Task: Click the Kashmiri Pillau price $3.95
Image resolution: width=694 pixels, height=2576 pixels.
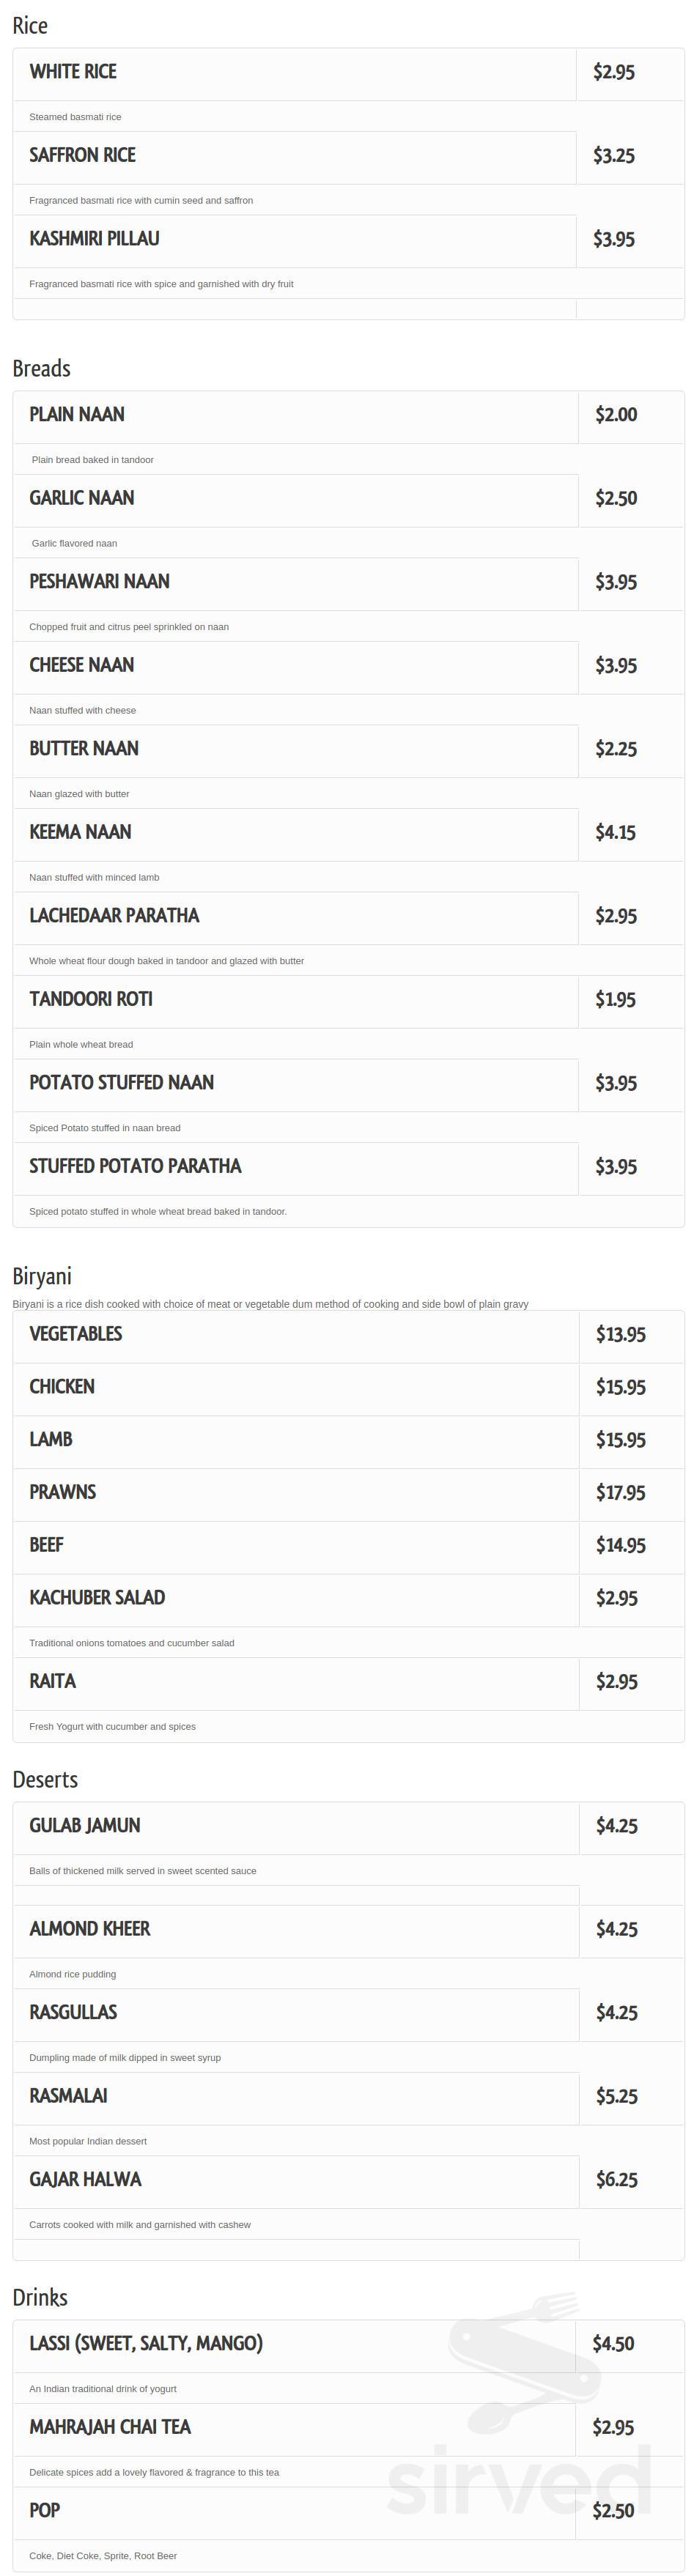Action: [x=614, y=239]
